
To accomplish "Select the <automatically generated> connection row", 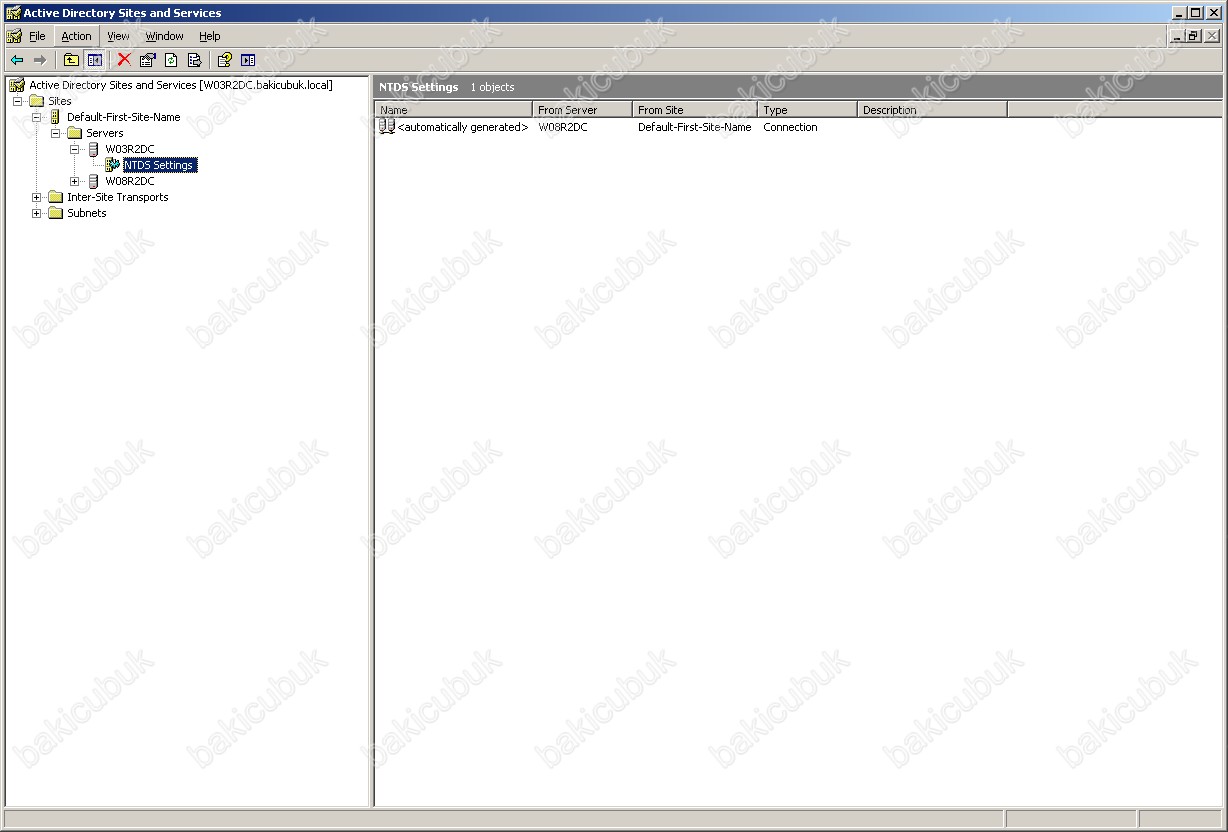I will coord(453,127).
